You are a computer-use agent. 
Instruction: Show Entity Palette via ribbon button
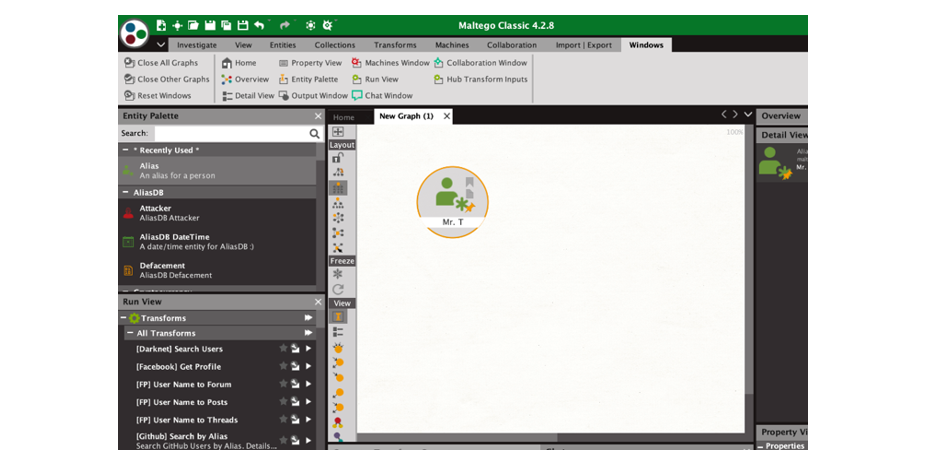(308, 80)
